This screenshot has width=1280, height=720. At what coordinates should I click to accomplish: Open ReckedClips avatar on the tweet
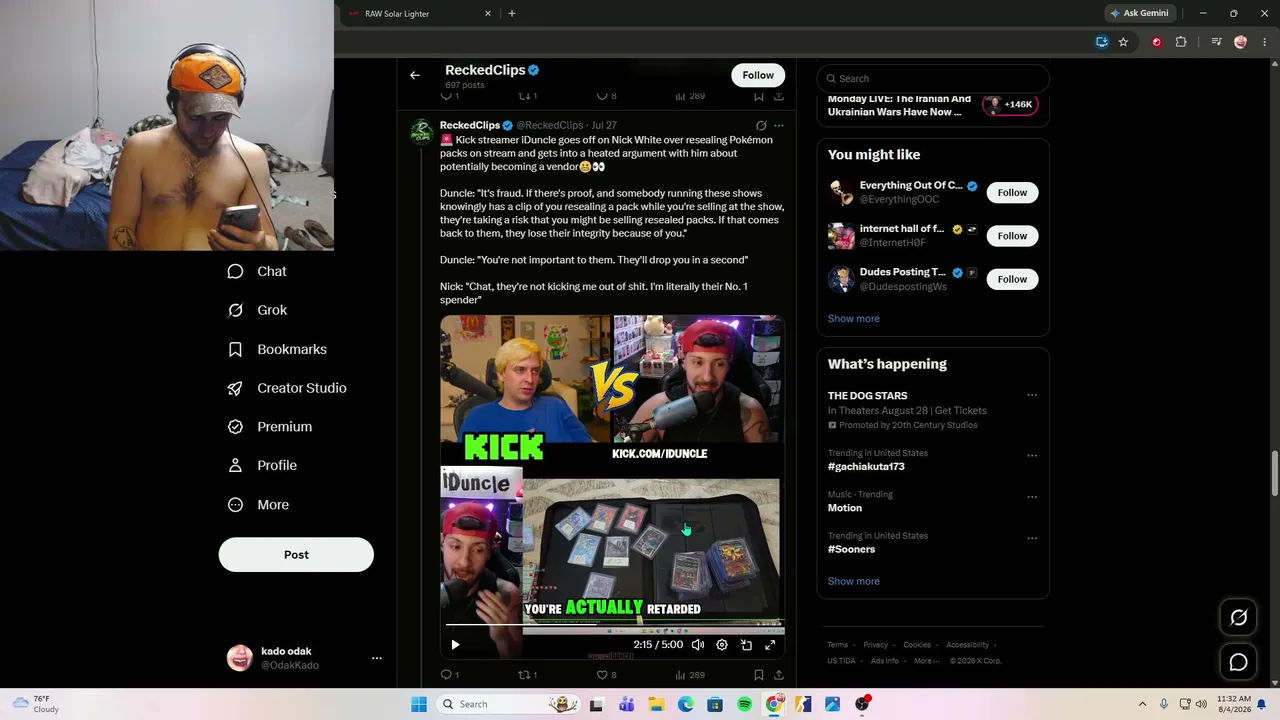coord(422,132)
